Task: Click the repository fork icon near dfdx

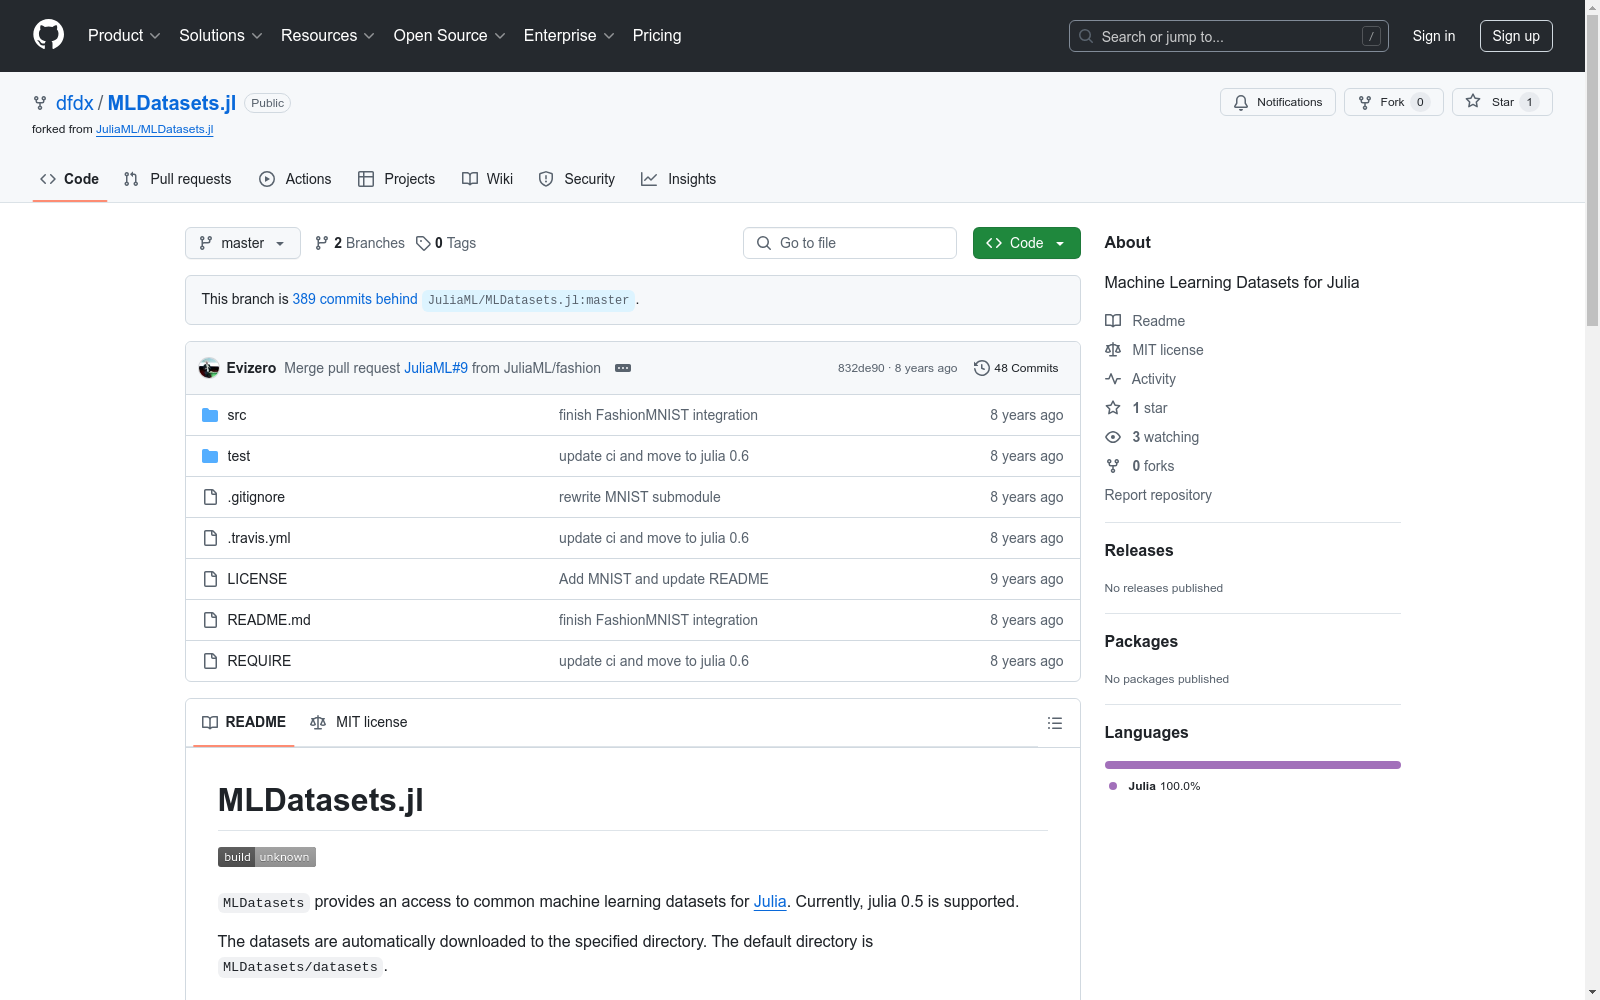Action: pyautogui.click(x=40, y=103)
